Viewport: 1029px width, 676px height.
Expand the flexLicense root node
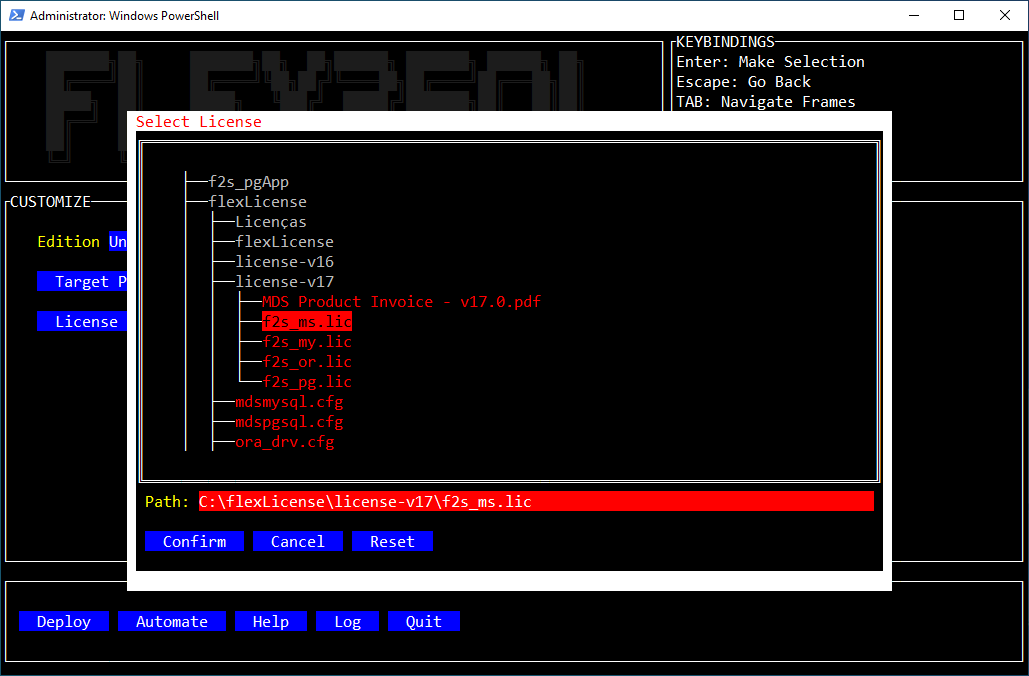coord(257,201)
